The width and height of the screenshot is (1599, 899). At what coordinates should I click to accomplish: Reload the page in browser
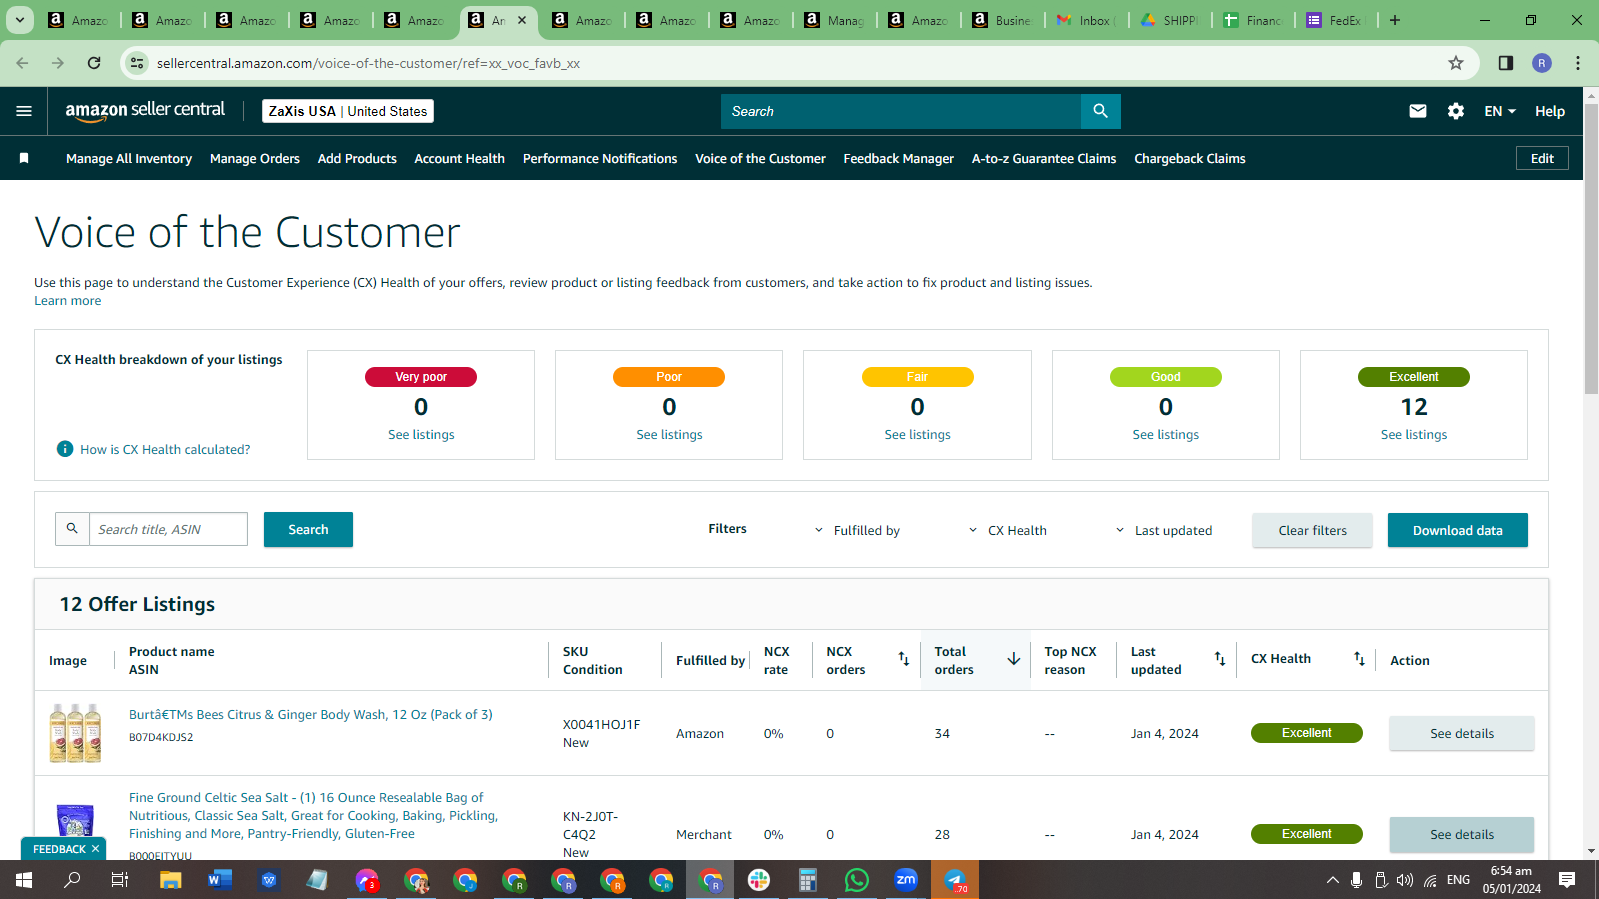coord(94,63)
